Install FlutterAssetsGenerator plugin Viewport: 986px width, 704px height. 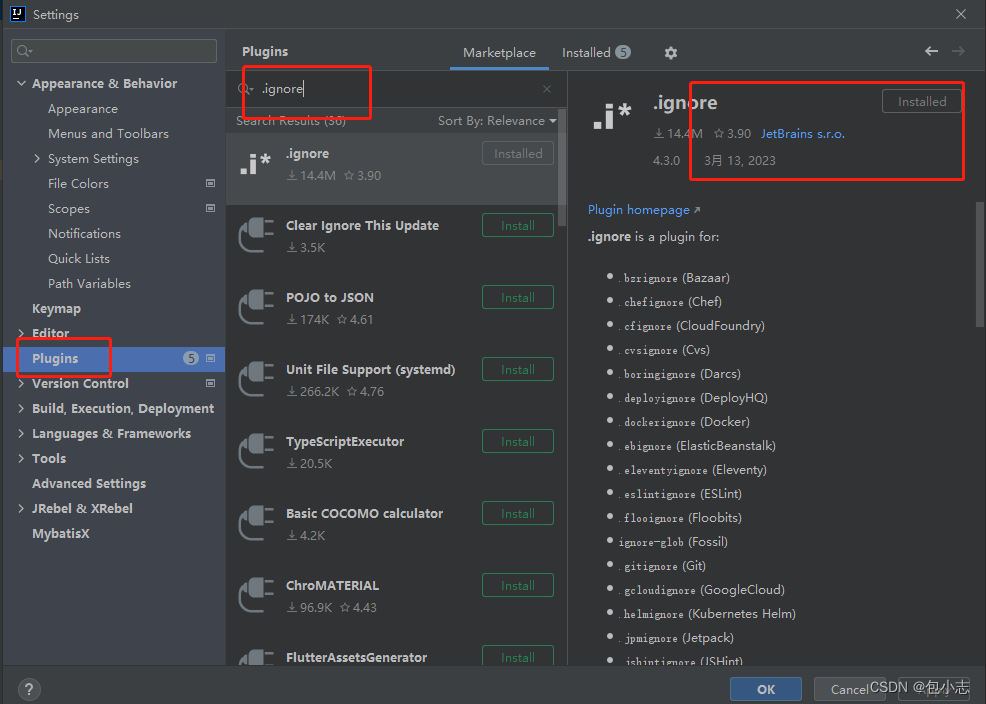tap(518, 656)
